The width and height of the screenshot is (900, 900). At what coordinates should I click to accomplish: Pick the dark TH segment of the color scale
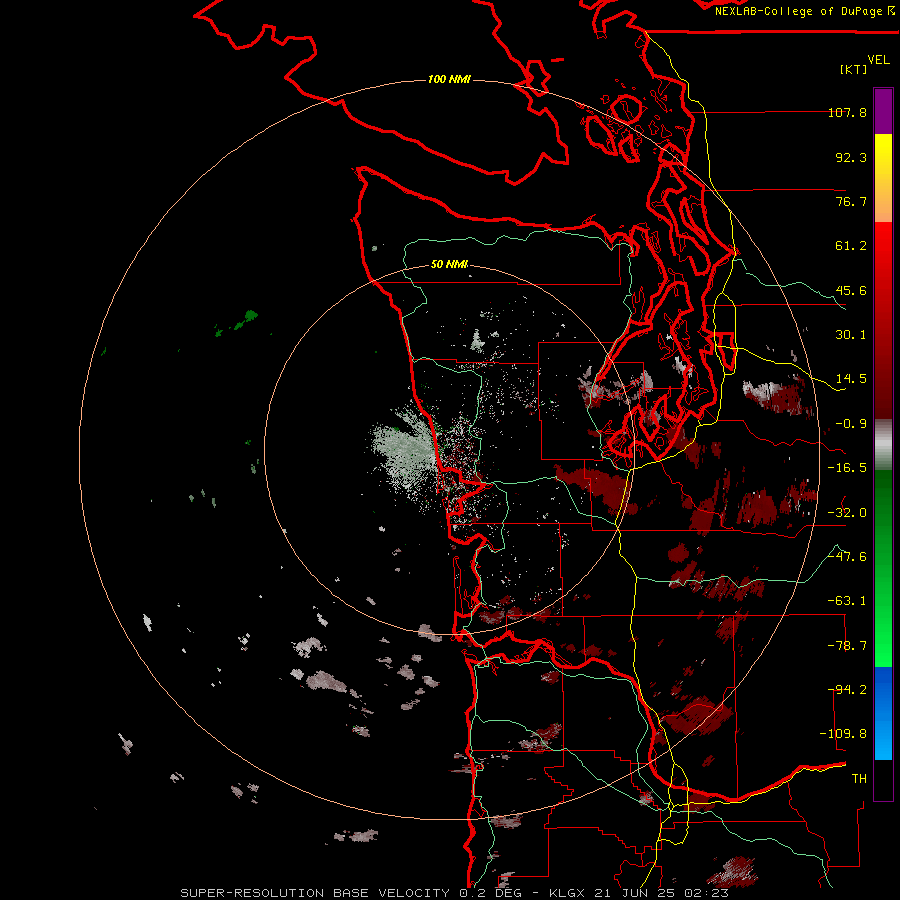[x=883, y=779]
